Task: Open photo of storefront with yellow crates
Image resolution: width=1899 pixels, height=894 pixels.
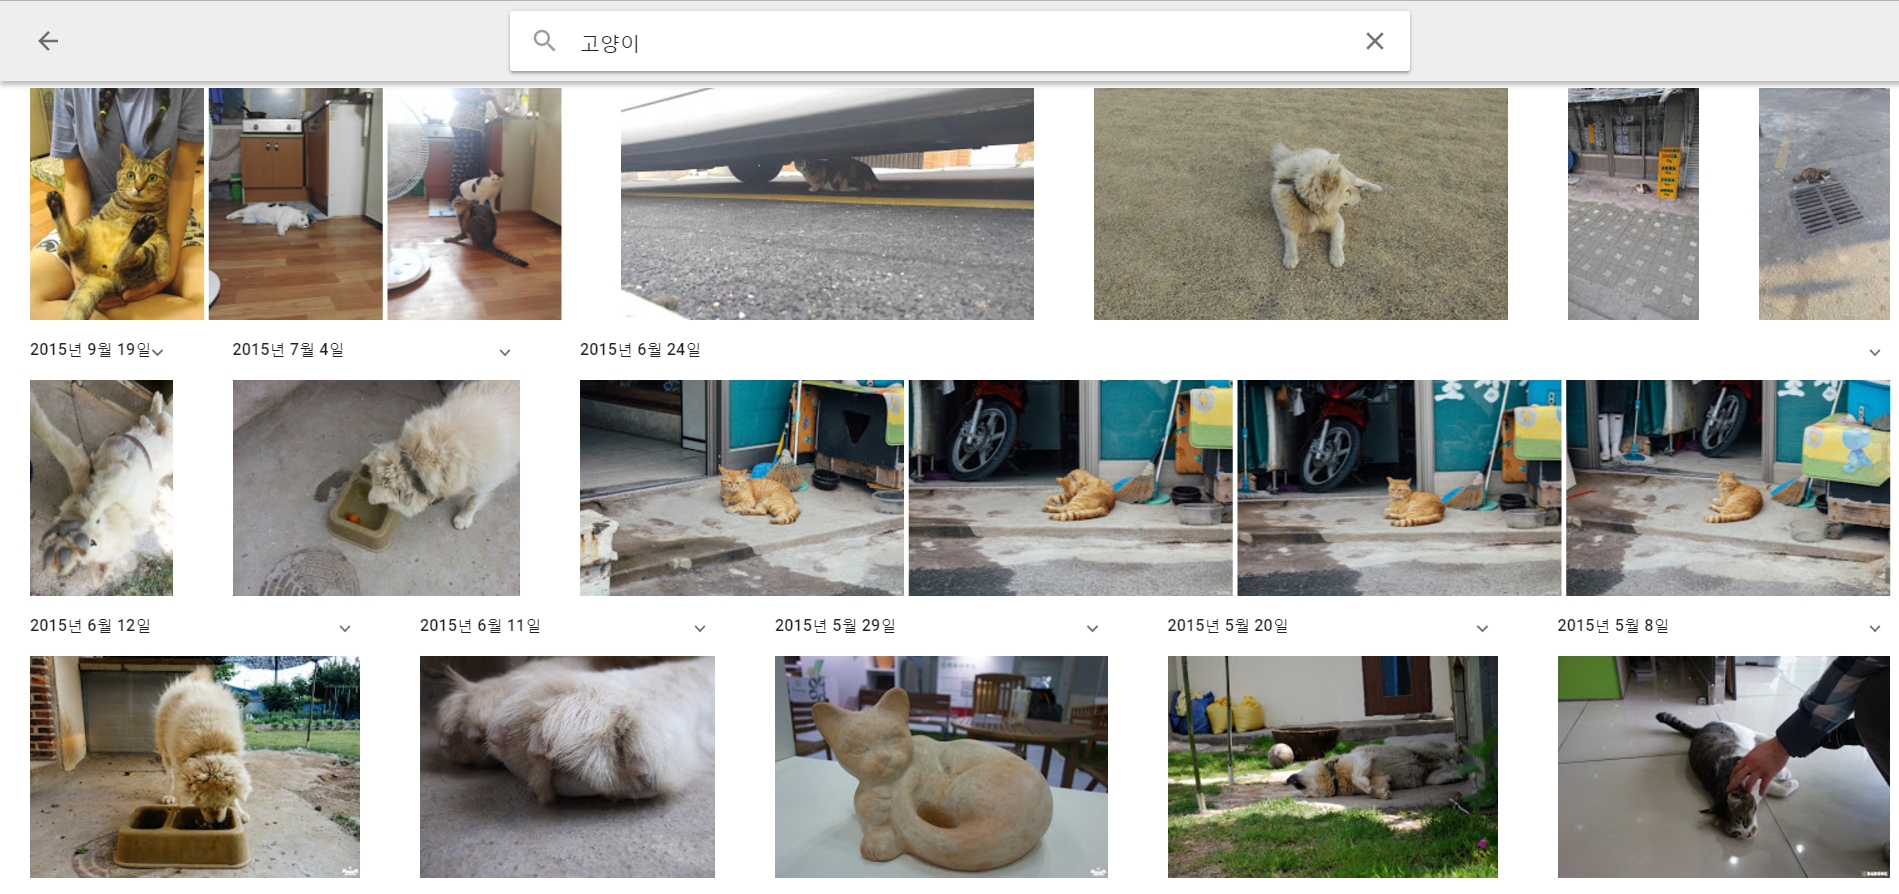Action: pos(1633,204)
